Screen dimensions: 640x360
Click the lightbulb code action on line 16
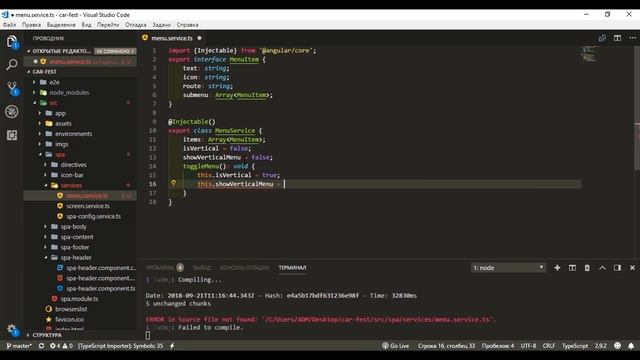point(173,183)
